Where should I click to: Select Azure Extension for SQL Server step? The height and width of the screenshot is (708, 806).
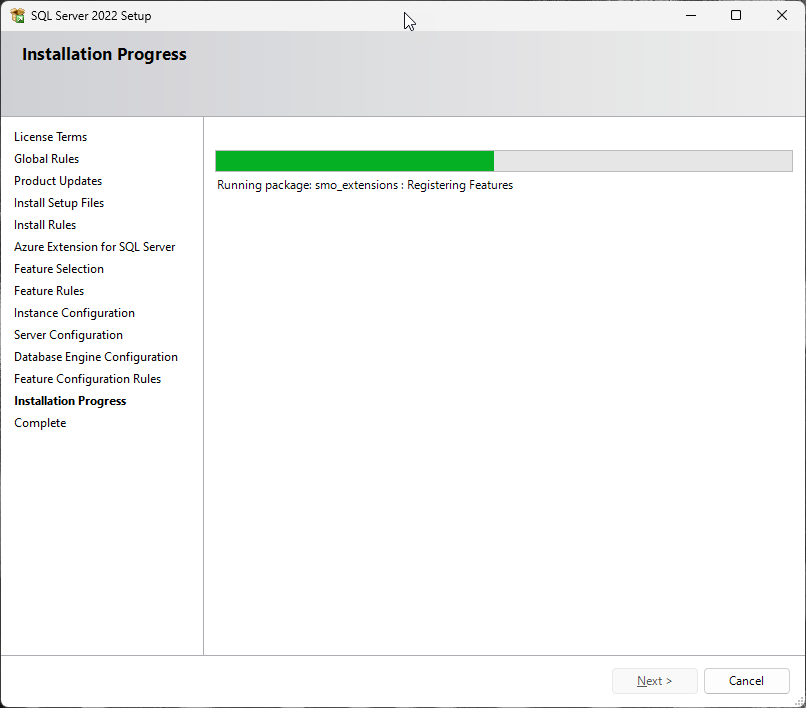tap(94, 247)
